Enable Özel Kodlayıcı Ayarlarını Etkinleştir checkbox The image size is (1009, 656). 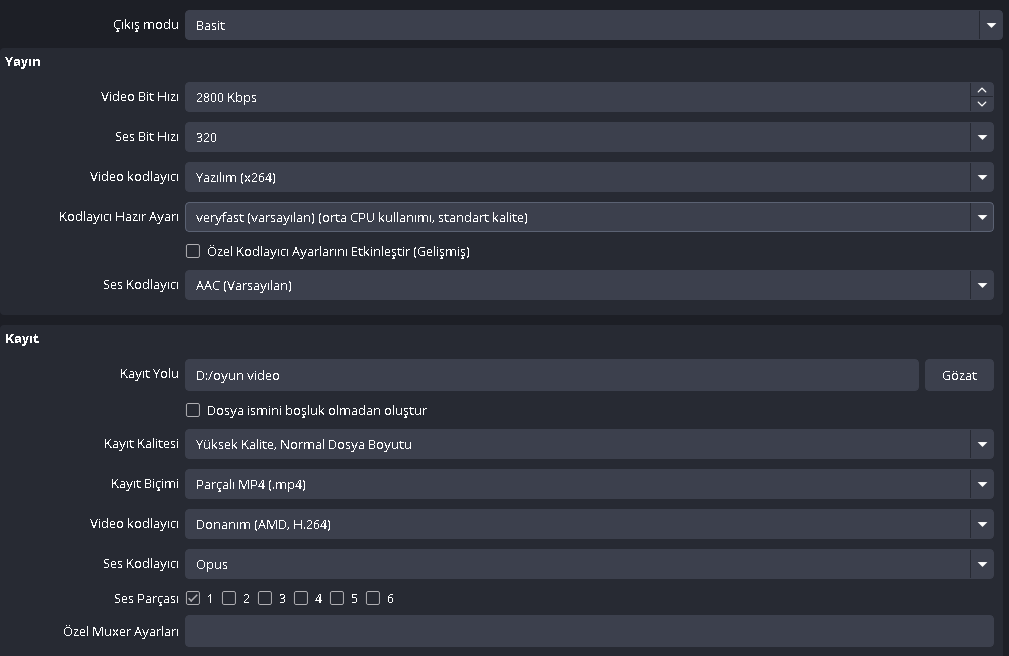click(193, 251)
